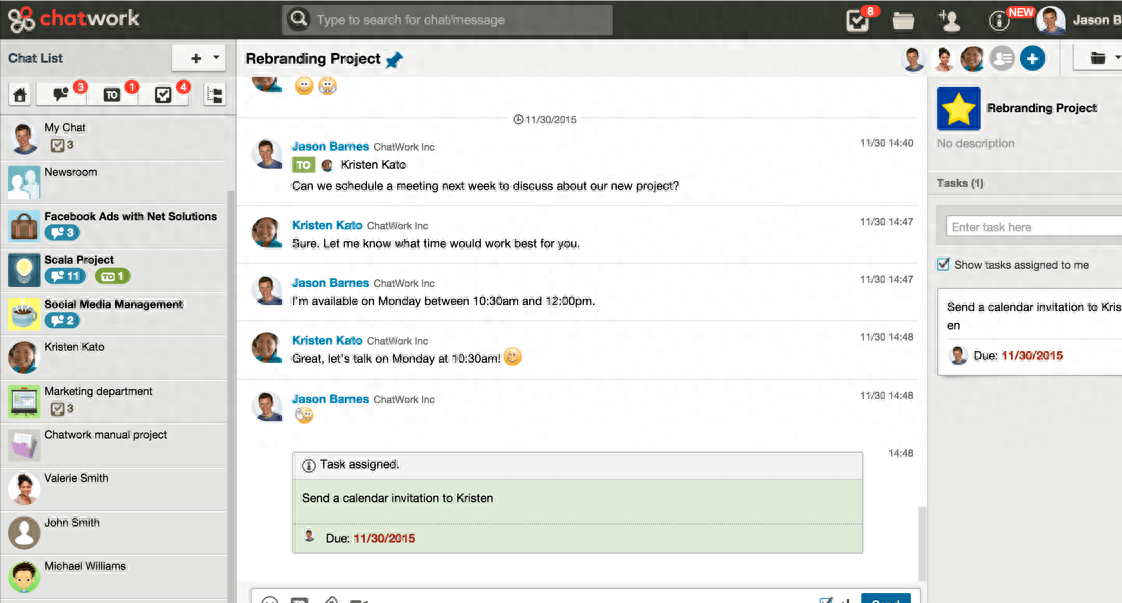
Task: Open the gray member list icon
Action: (x=1002, y=59)
